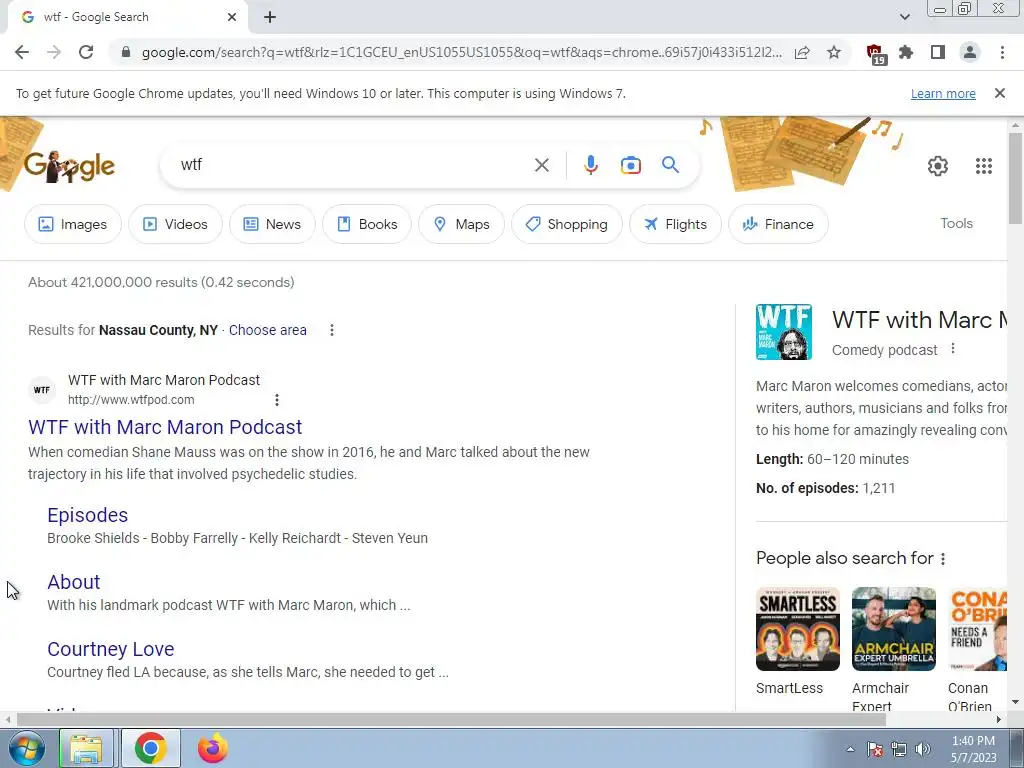
Task: Switch to the Videos results tab
Action: 175,224
